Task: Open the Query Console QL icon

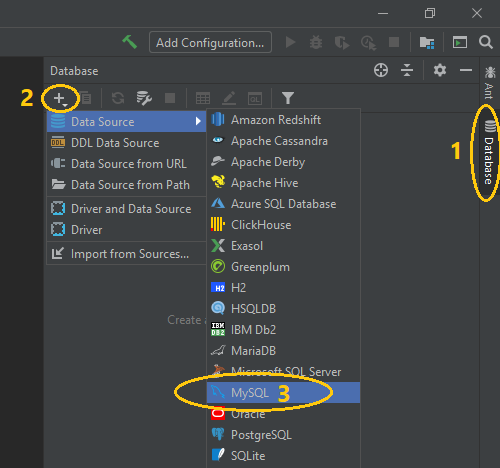Action: (x=255, y=99)
